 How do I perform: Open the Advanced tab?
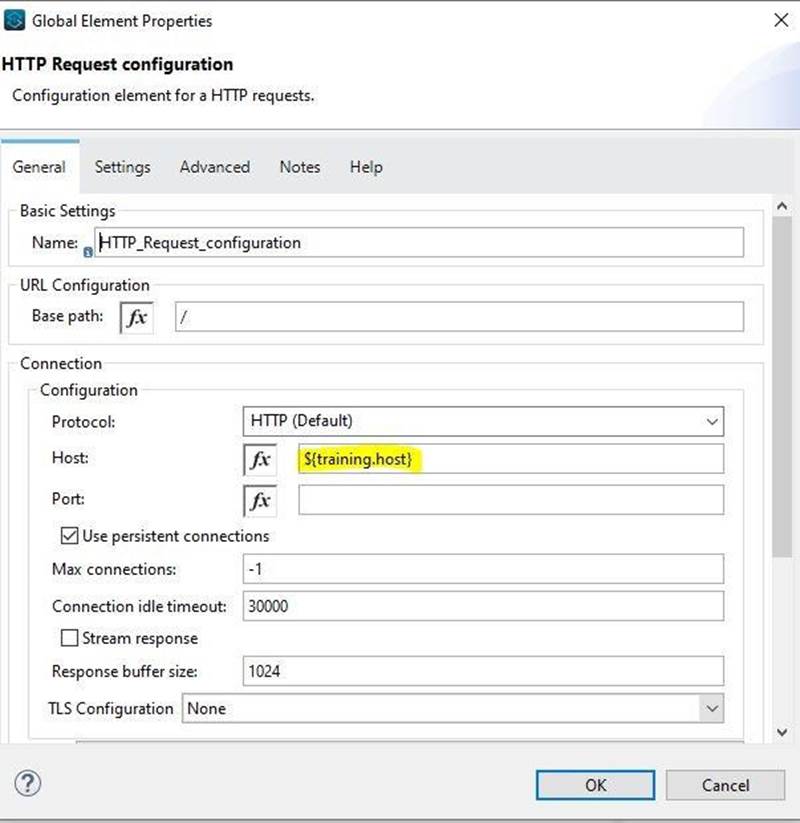coord(215,167)
